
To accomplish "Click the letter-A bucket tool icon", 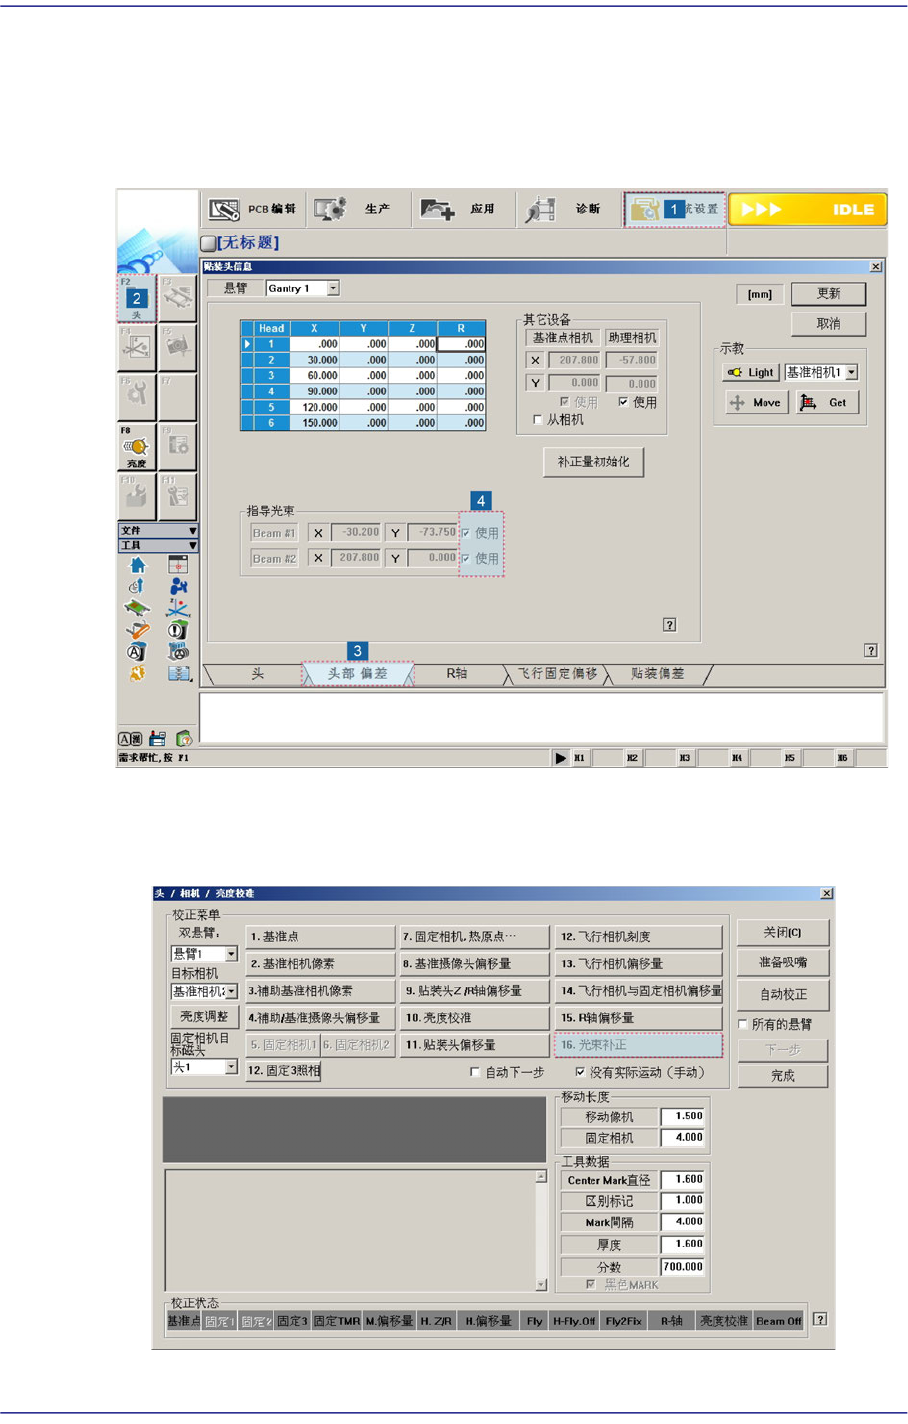I will pos(137,652).
